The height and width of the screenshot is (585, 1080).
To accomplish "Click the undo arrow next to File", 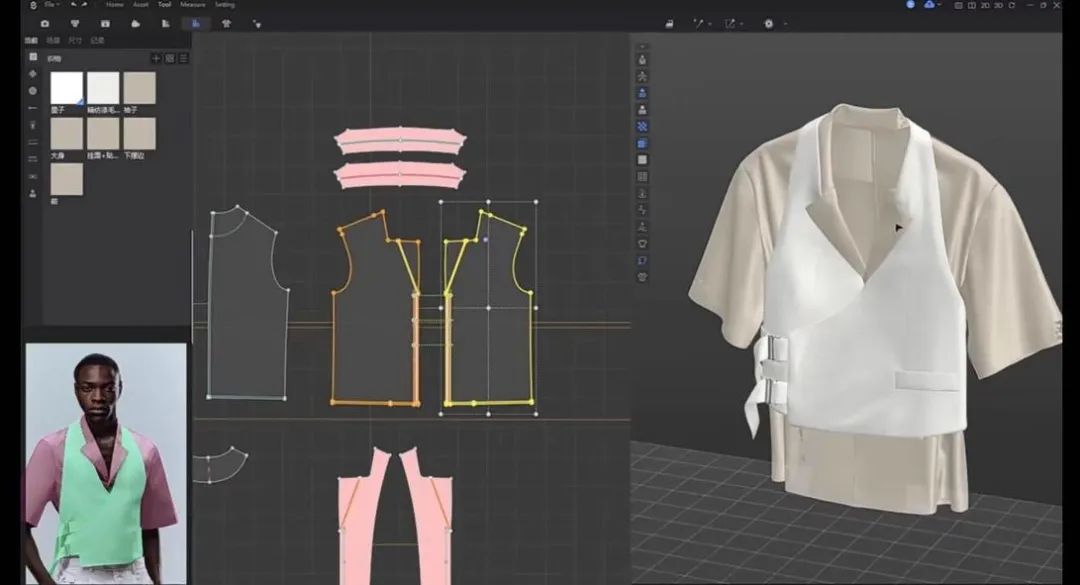I will 75,5.
